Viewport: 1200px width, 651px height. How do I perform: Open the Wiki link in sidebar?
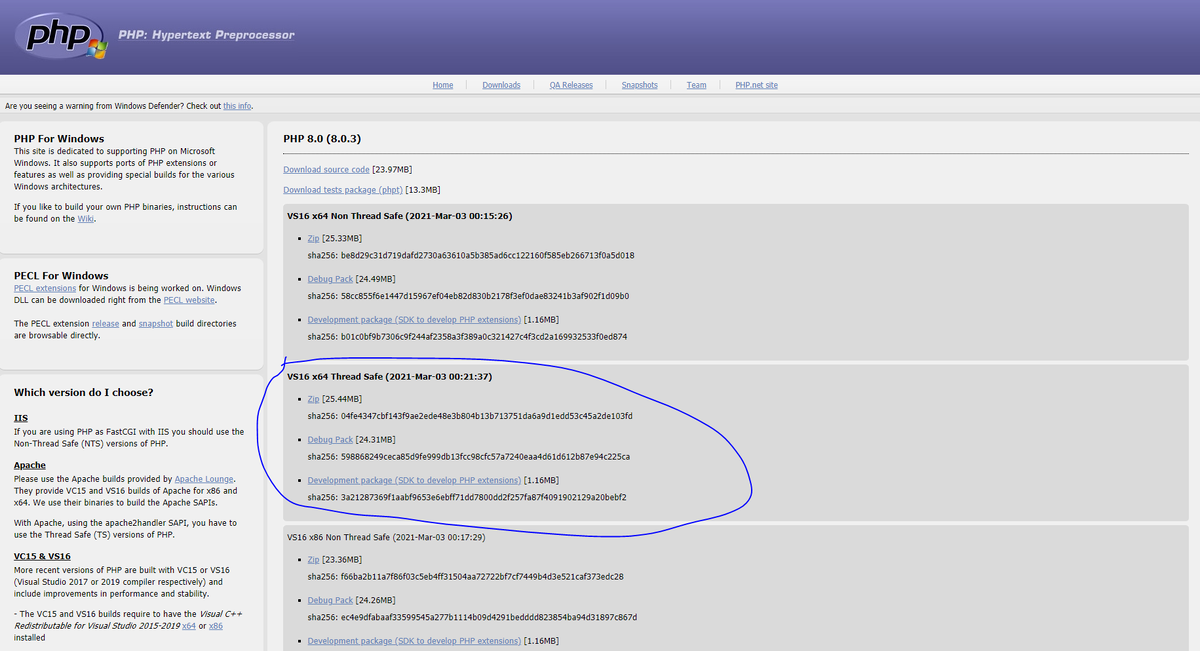[88, 219]
